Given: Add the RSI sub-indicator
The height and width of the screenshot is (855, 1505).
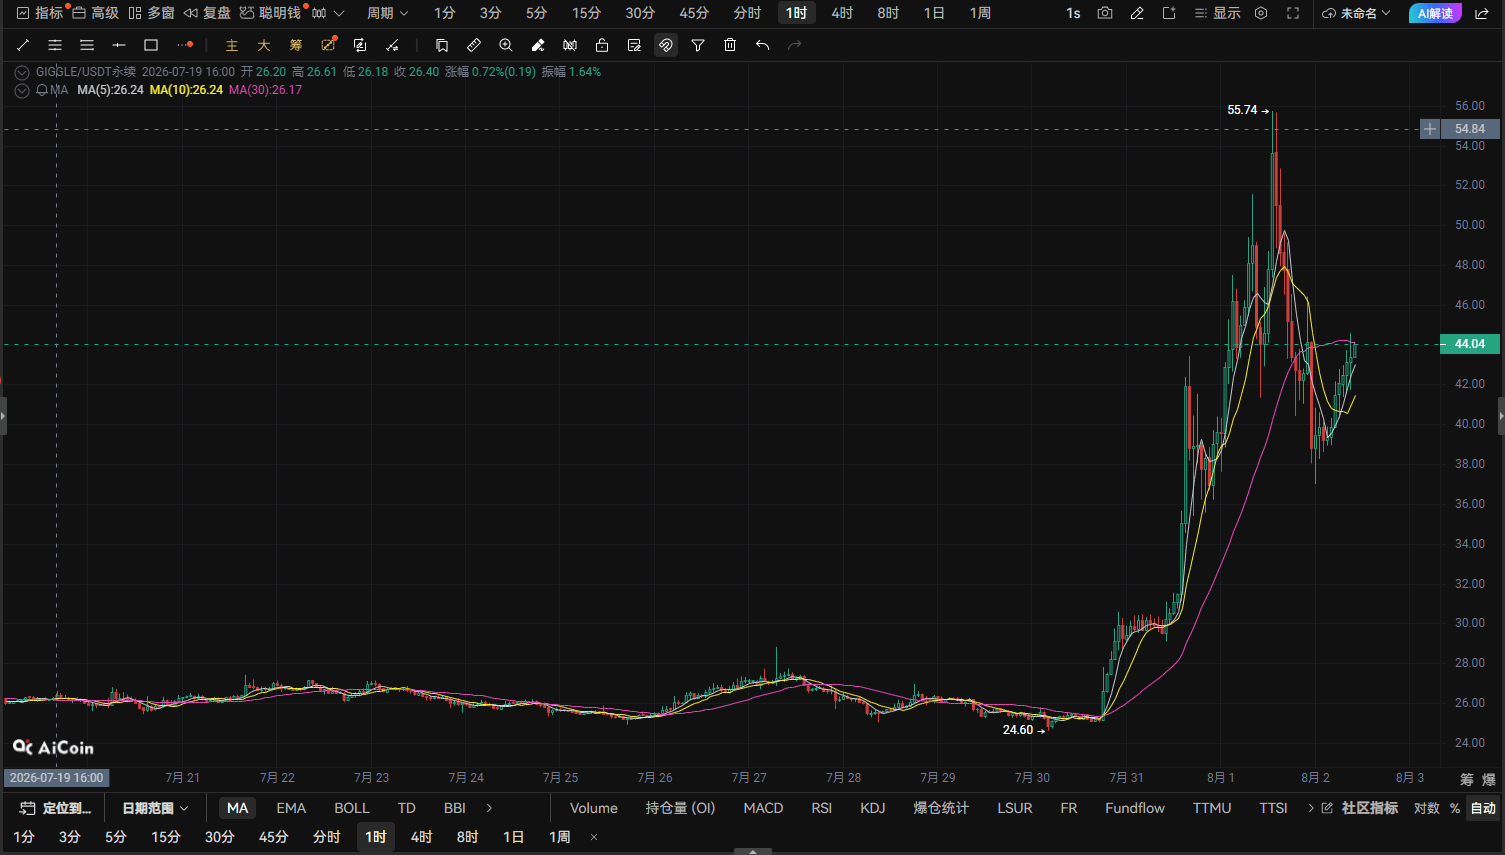Looking at the screenshot, I should click(822, 808).
